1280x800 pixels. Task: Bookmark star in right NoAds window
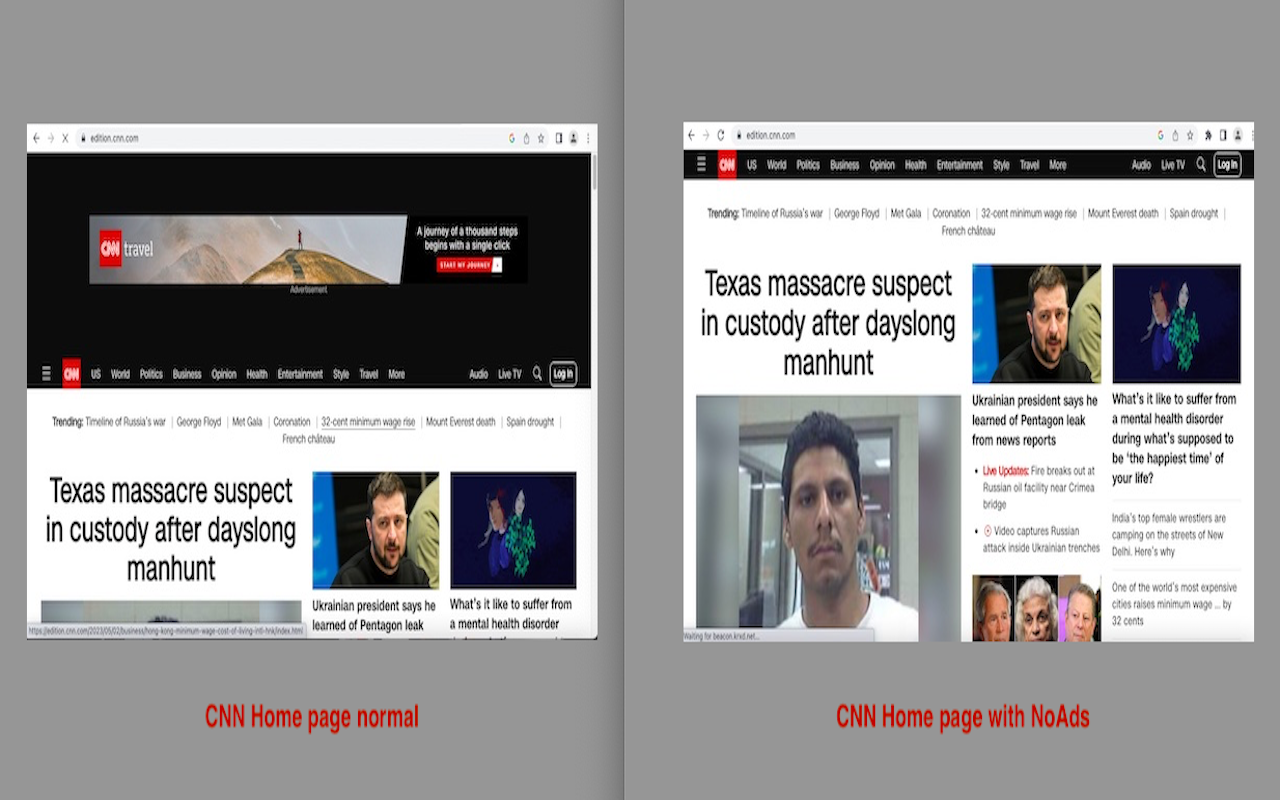(1190, 135)
